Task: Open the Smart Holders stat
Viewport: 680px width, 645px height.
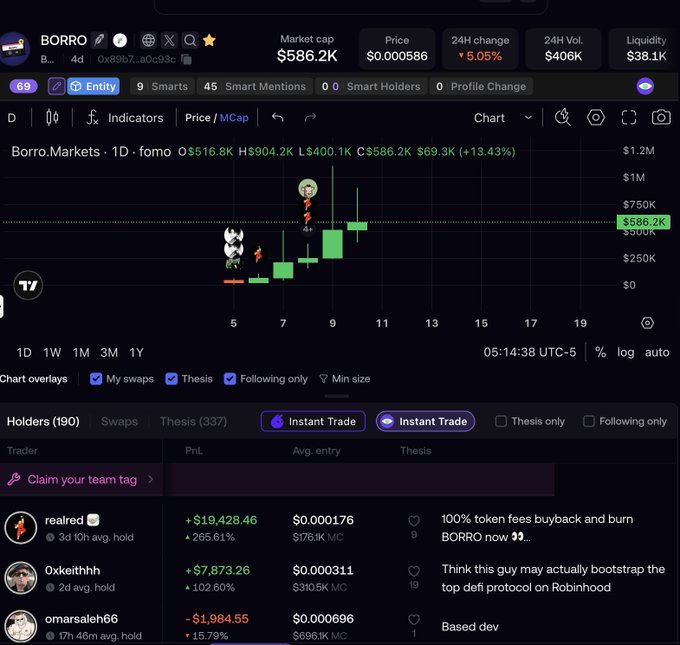Action: [x=371, y=86]
